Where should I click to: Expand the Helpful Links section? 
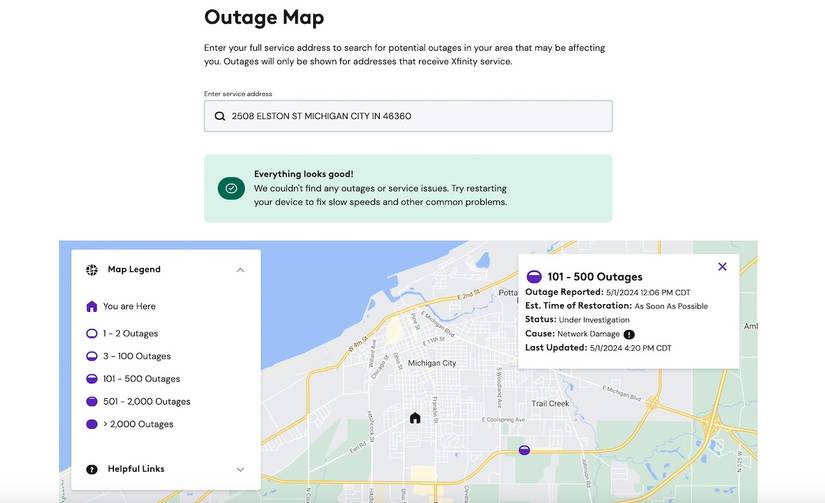tap(240, 469)
